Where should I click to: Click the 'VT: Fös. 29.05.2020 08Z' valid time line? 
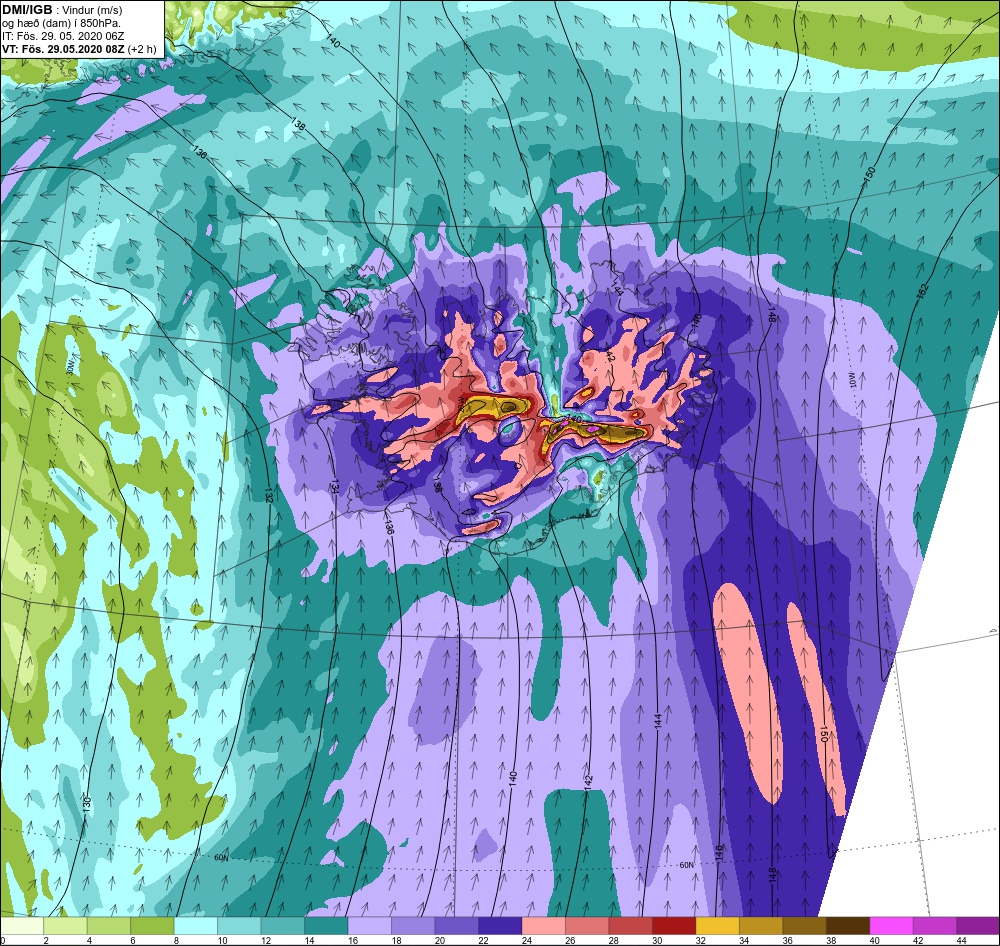point(65,49)
